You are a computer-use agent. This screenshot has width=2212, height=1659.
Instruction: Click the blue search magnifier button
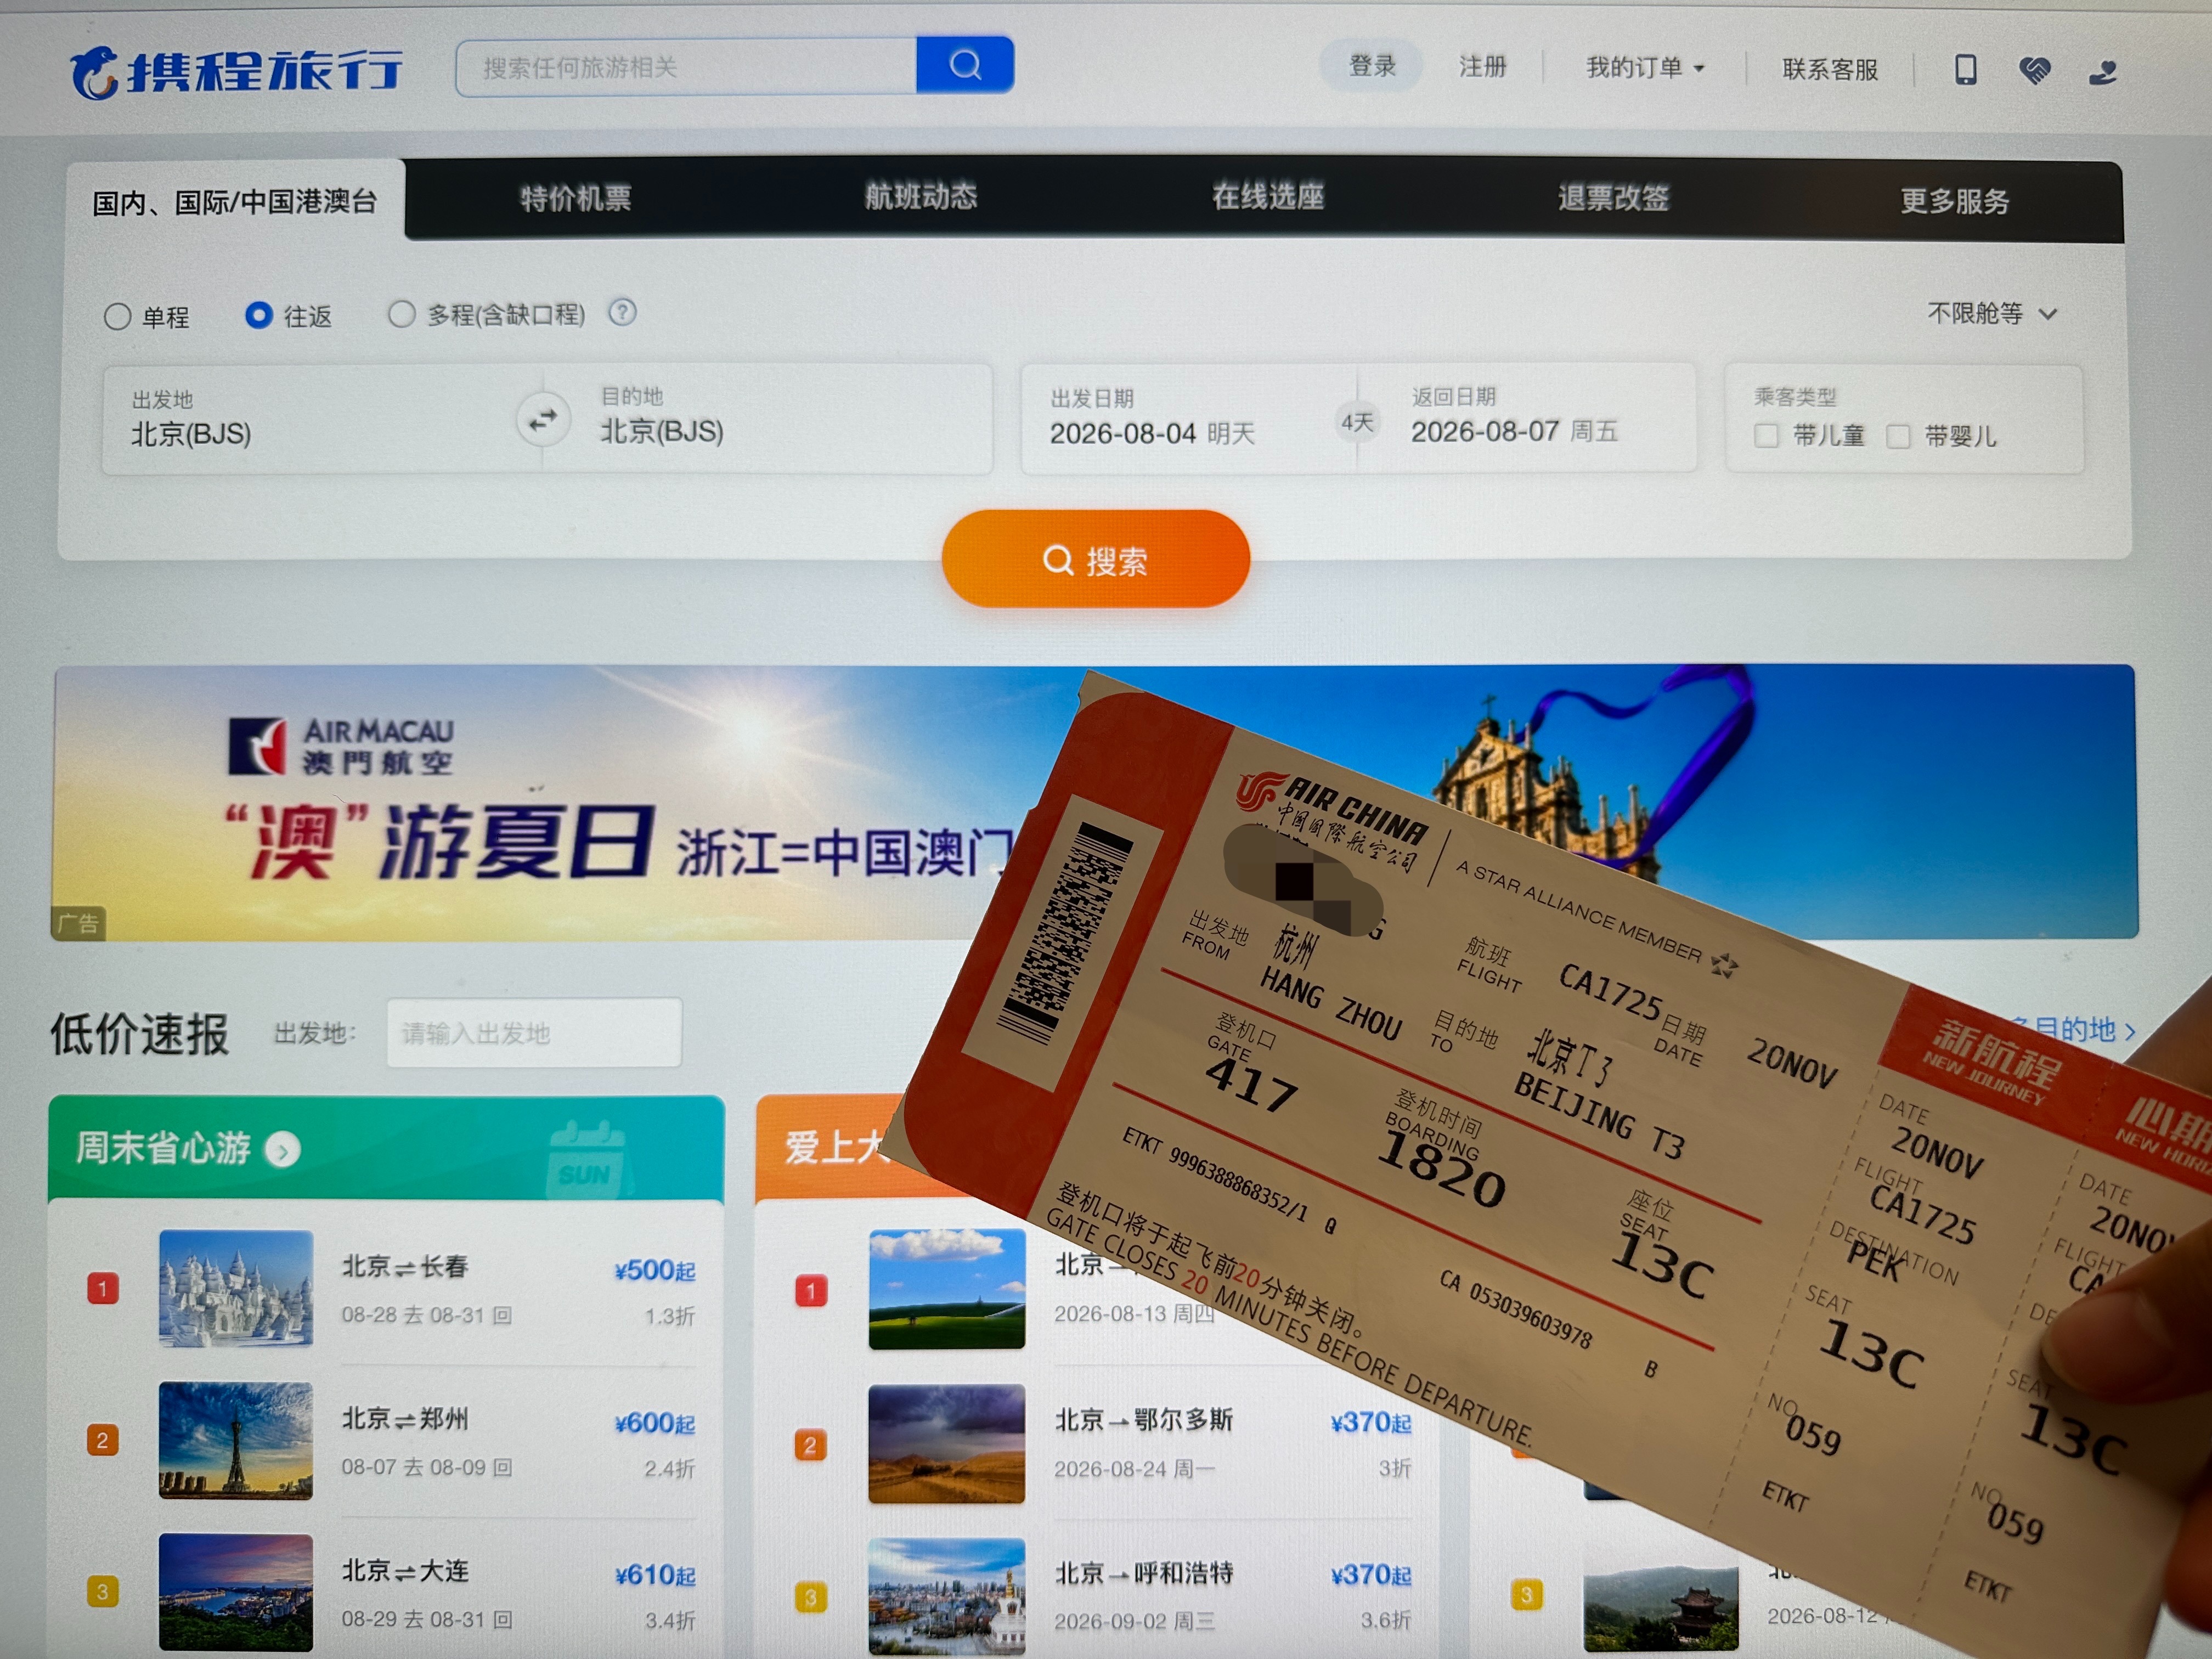click(965, 66)
